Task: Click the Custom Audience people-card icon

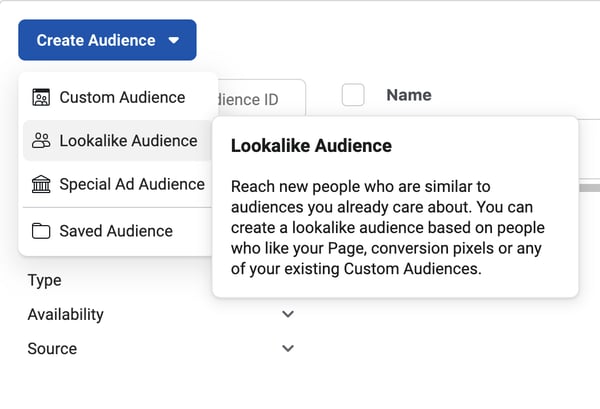Action: pyautogui.click(x=41, y=97)
